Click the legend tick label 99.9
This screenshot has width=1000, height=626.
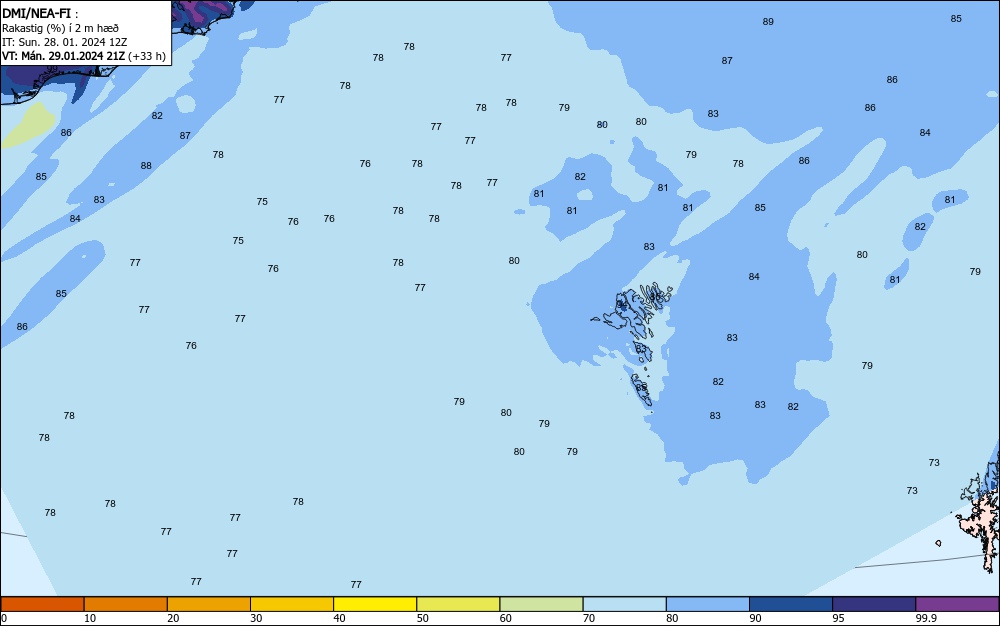pos(925,618)
